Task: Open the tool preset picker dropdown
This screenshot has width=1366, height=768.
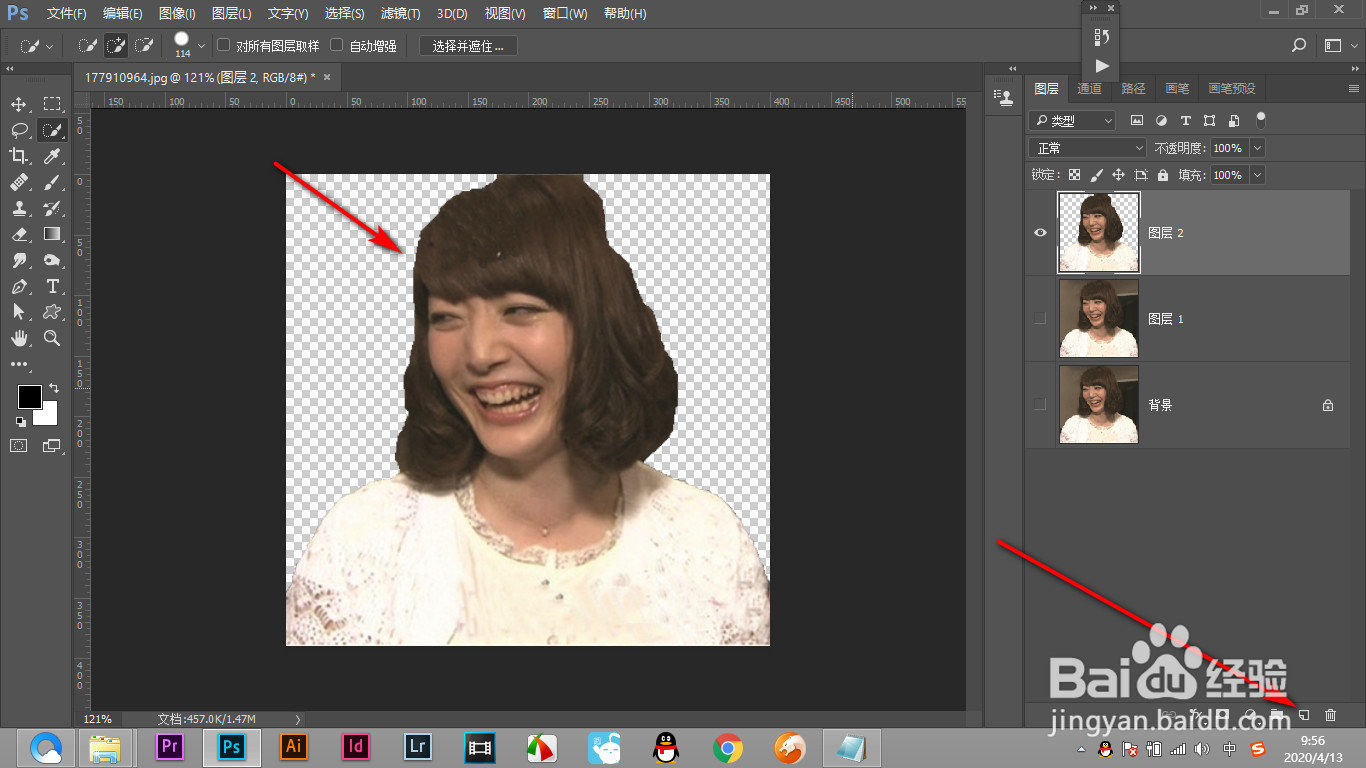Action: coord(39,45)
